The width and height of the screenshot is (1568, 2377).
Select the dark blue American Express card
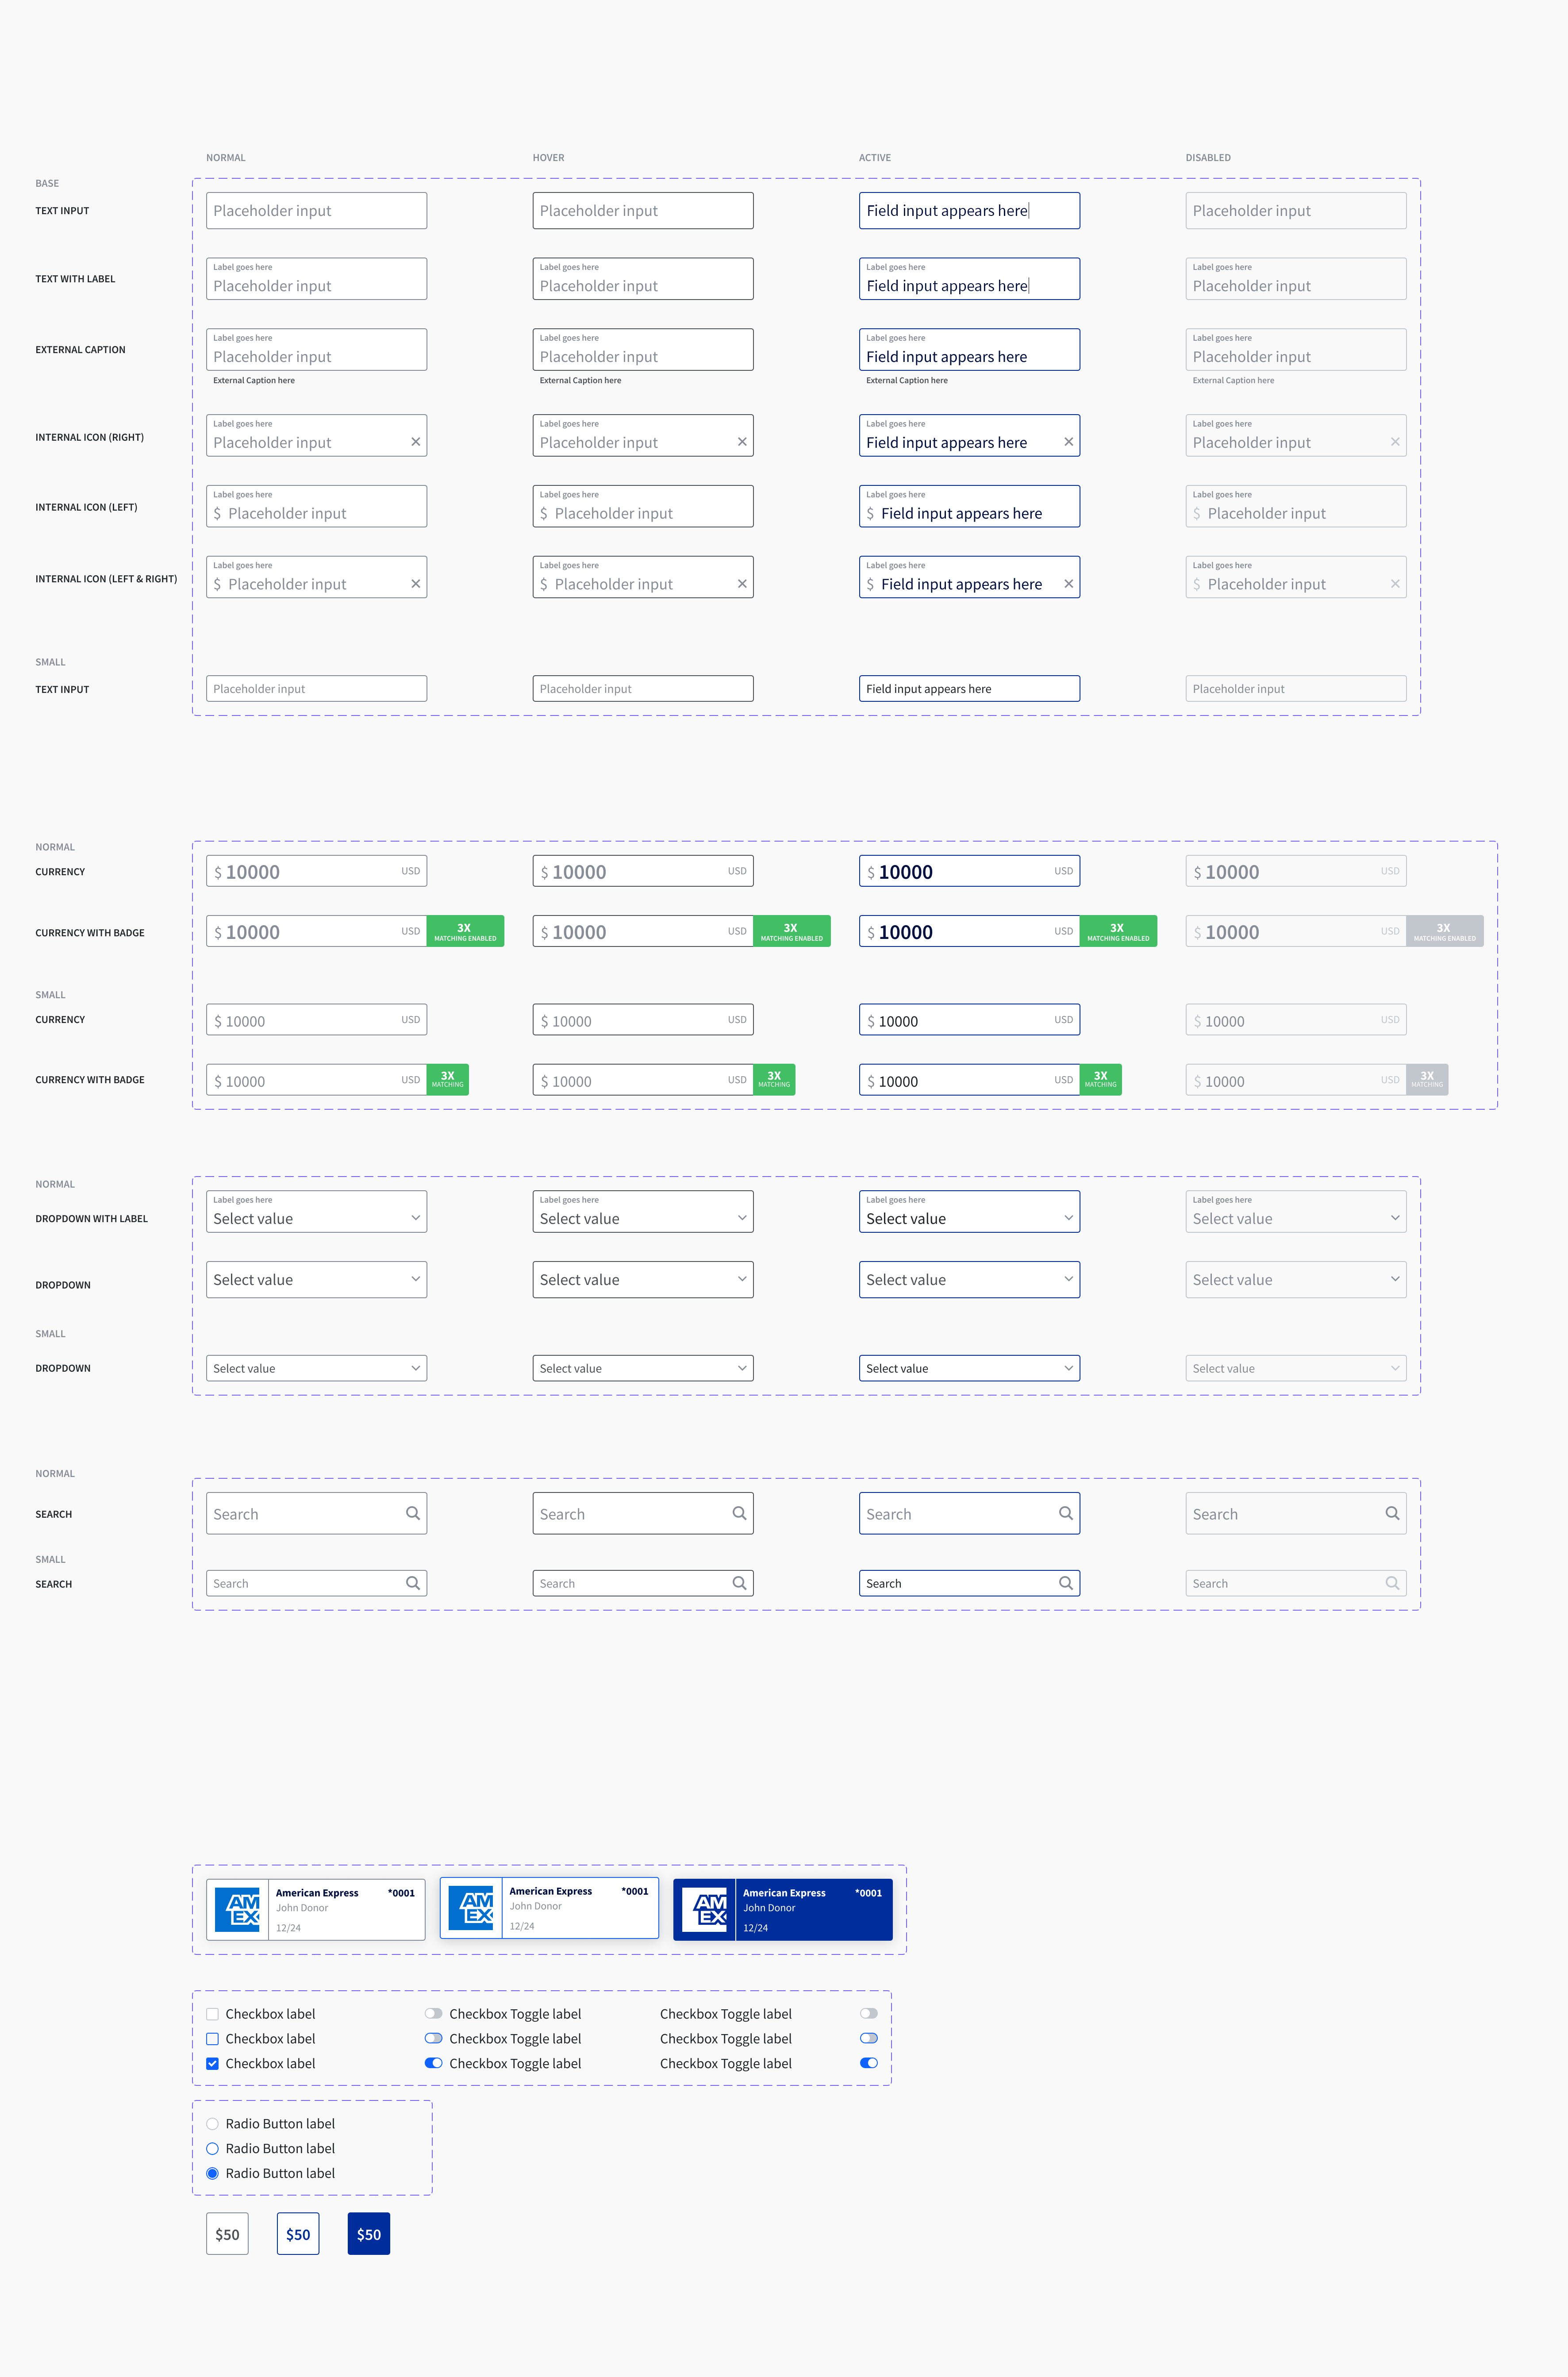click(x=783, y=1910)
